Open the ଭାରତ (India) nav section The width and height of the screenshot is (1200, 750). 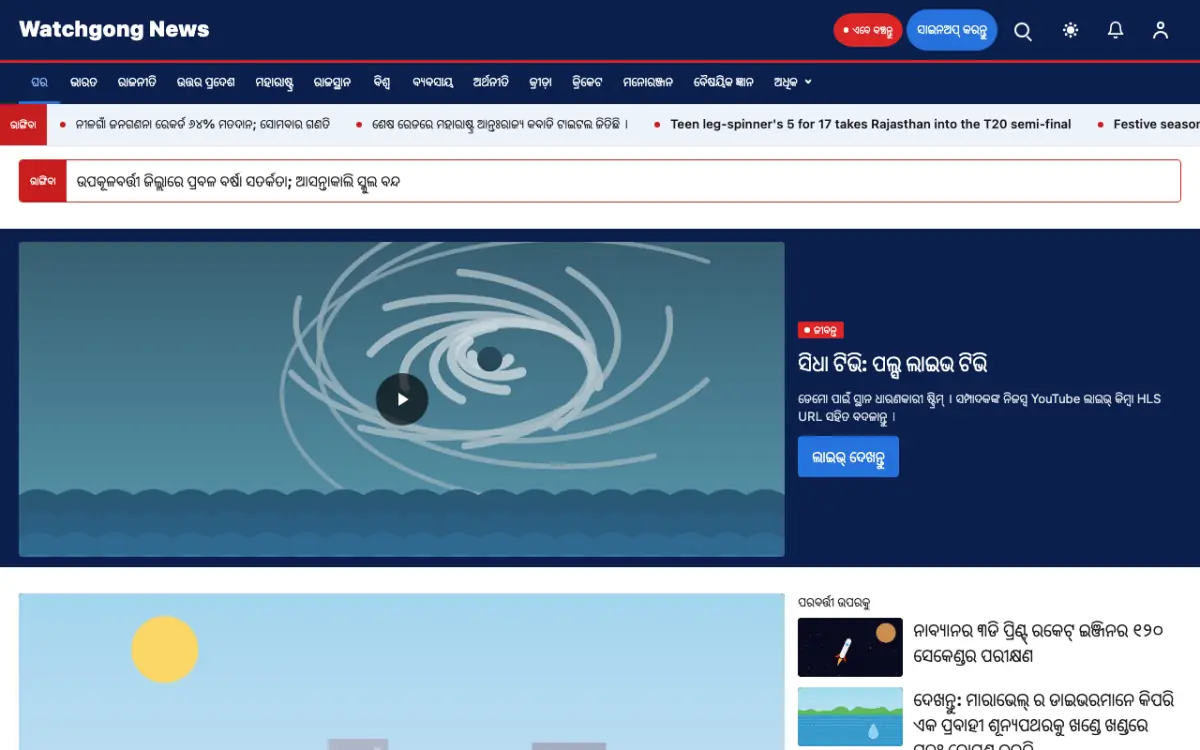[84, 82]
